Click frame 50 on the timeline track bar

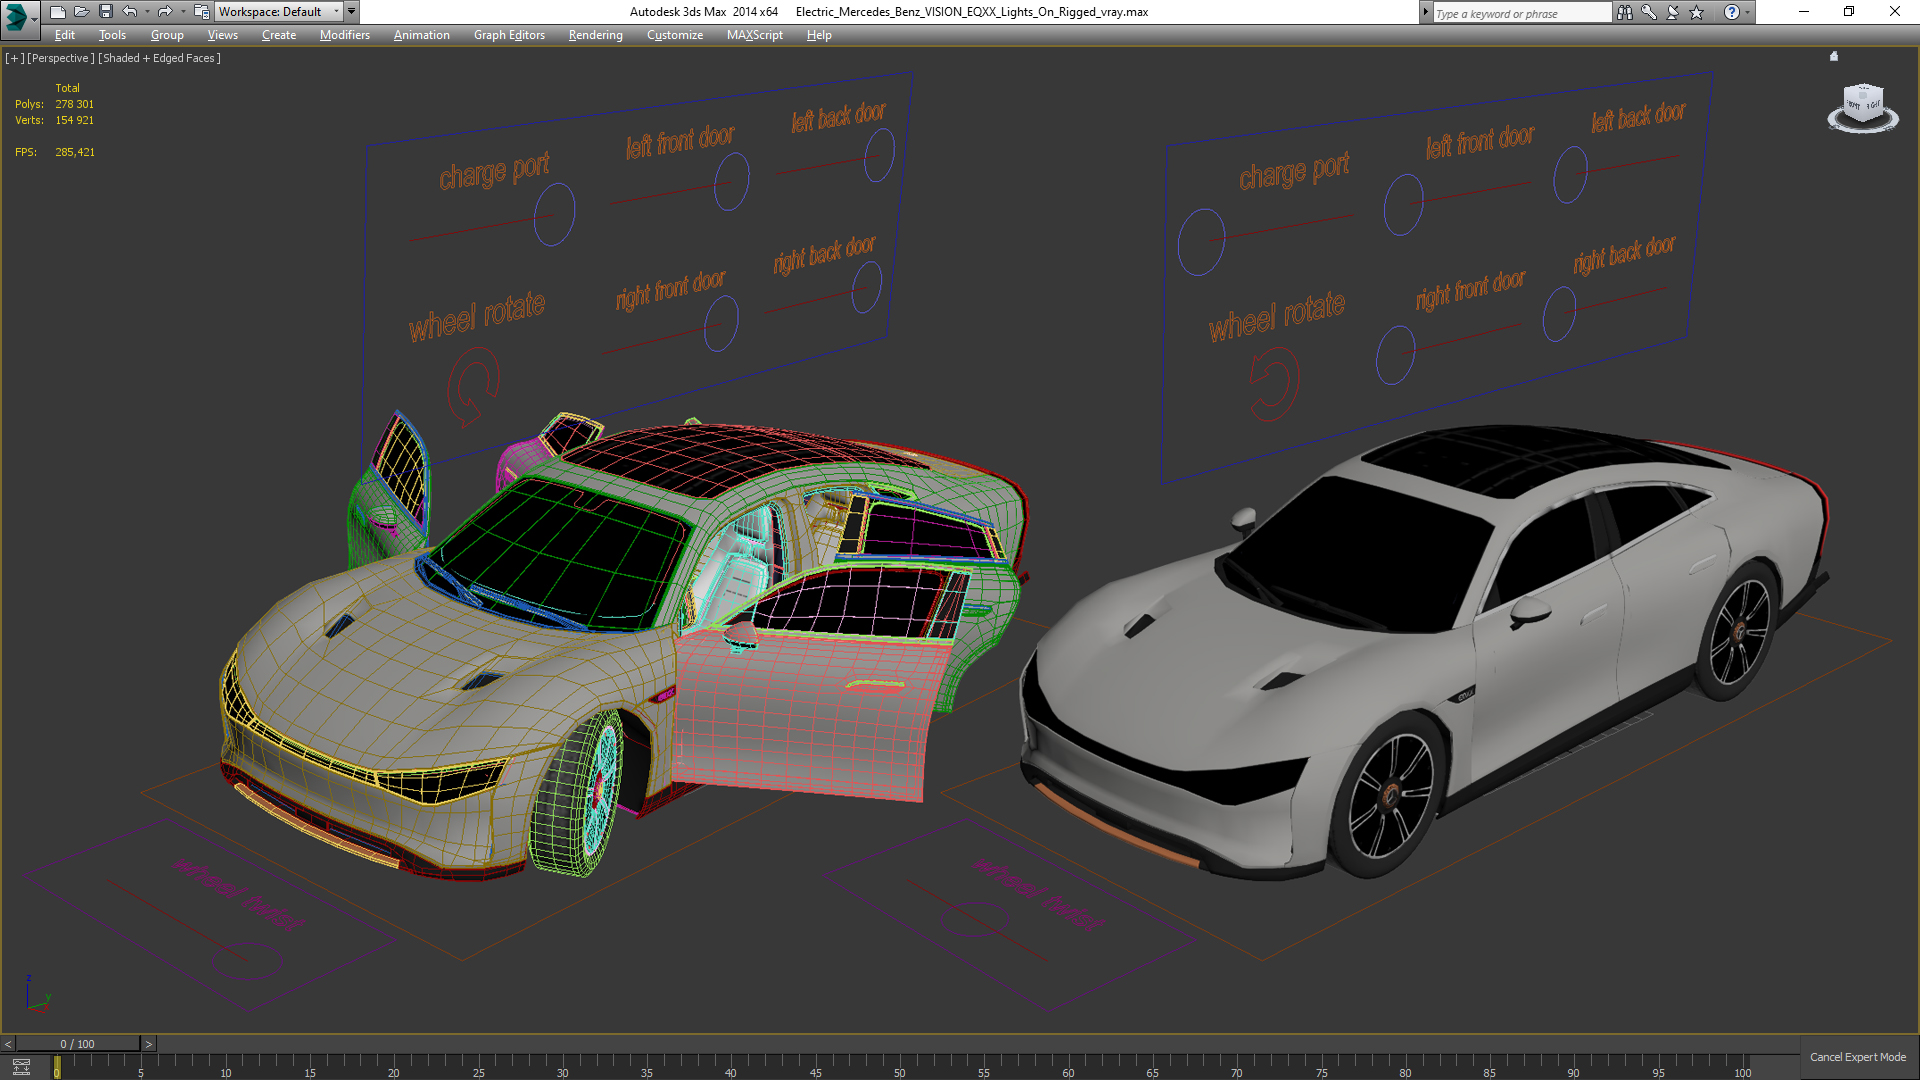(x=899, y=1066)
